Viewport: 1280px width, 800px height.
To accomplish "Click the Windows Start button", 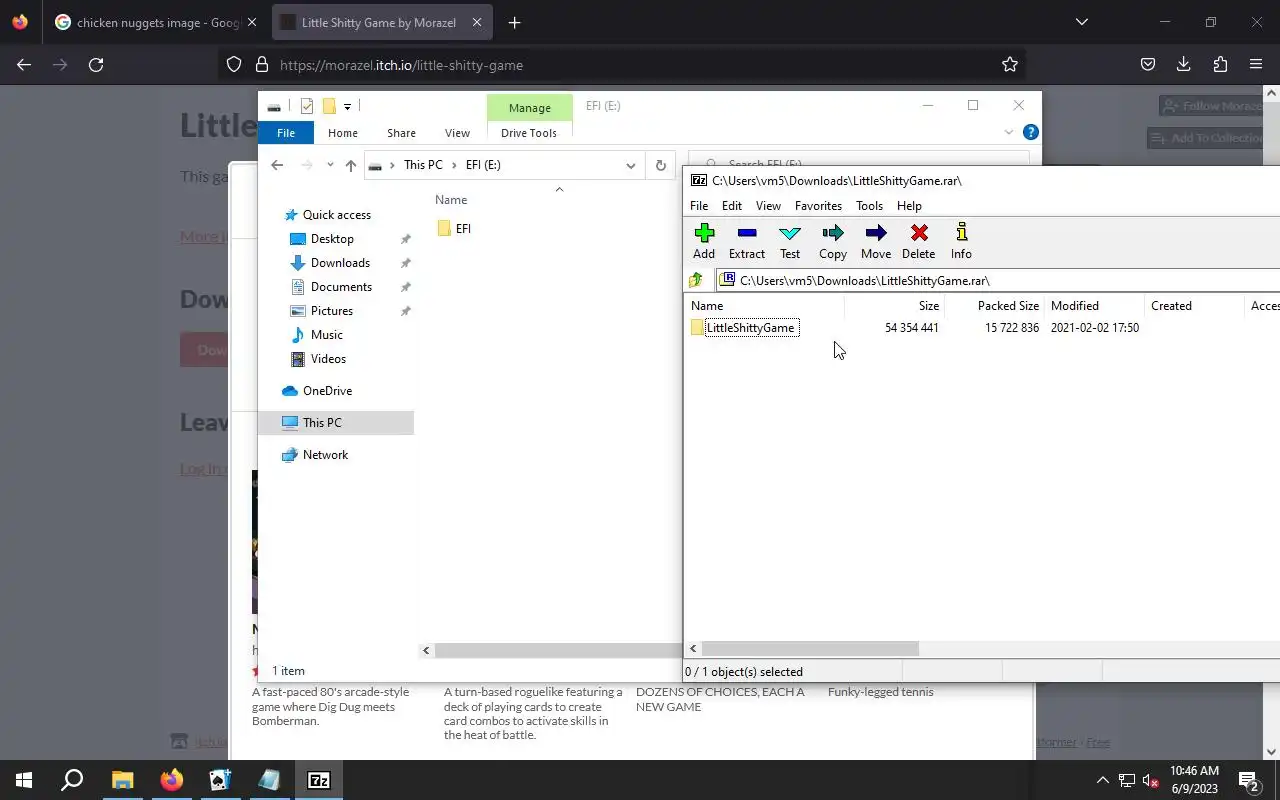I will click(24, 780).
